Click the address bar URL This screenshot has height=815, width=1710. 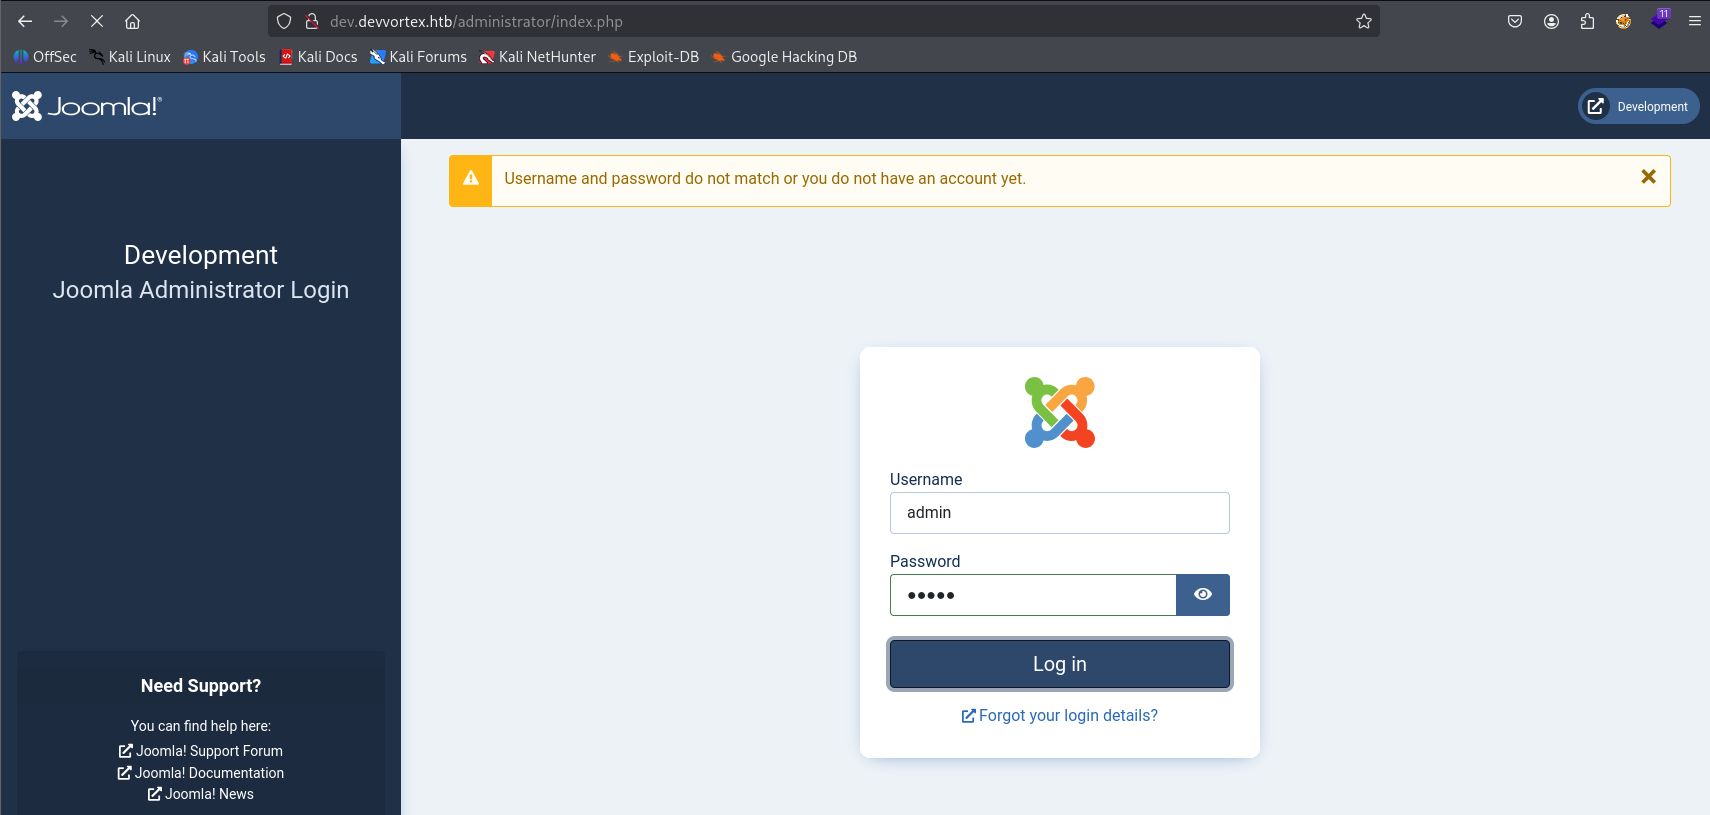[x=476, y=21]
